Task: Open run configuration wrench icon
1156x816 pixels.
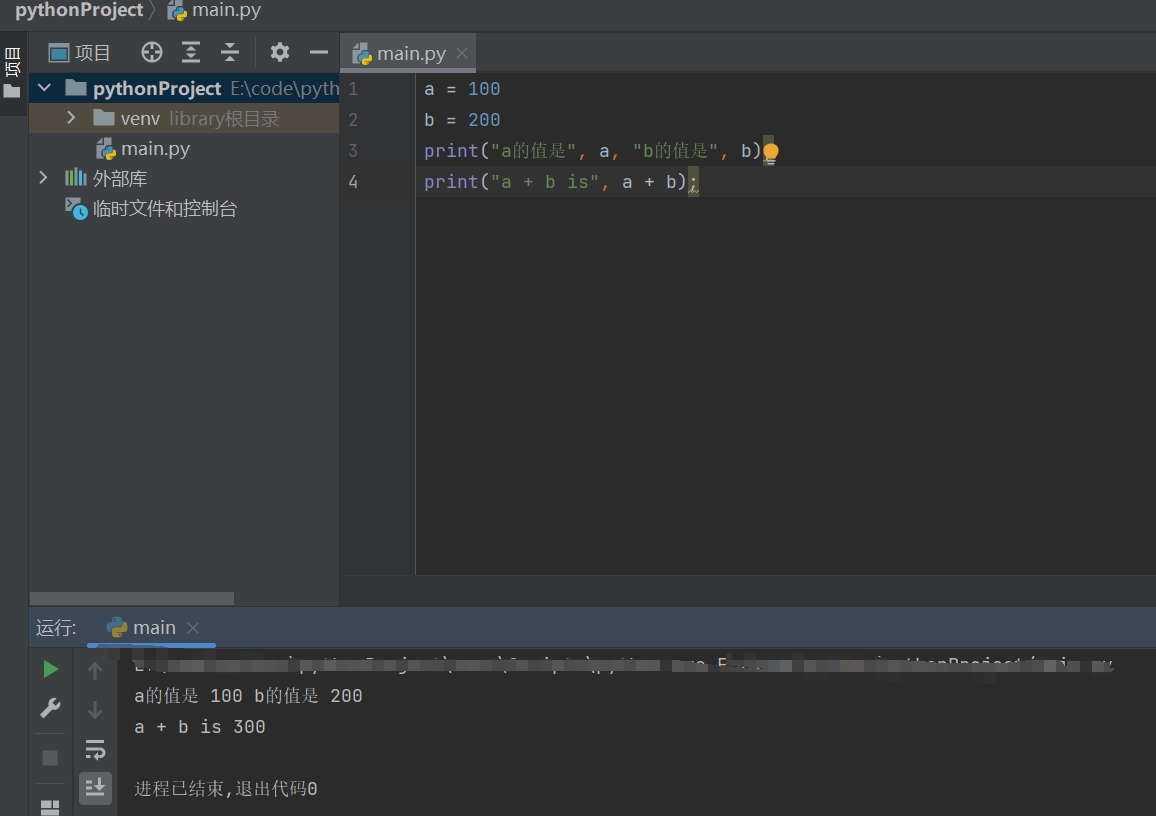Action: [50, 708]
